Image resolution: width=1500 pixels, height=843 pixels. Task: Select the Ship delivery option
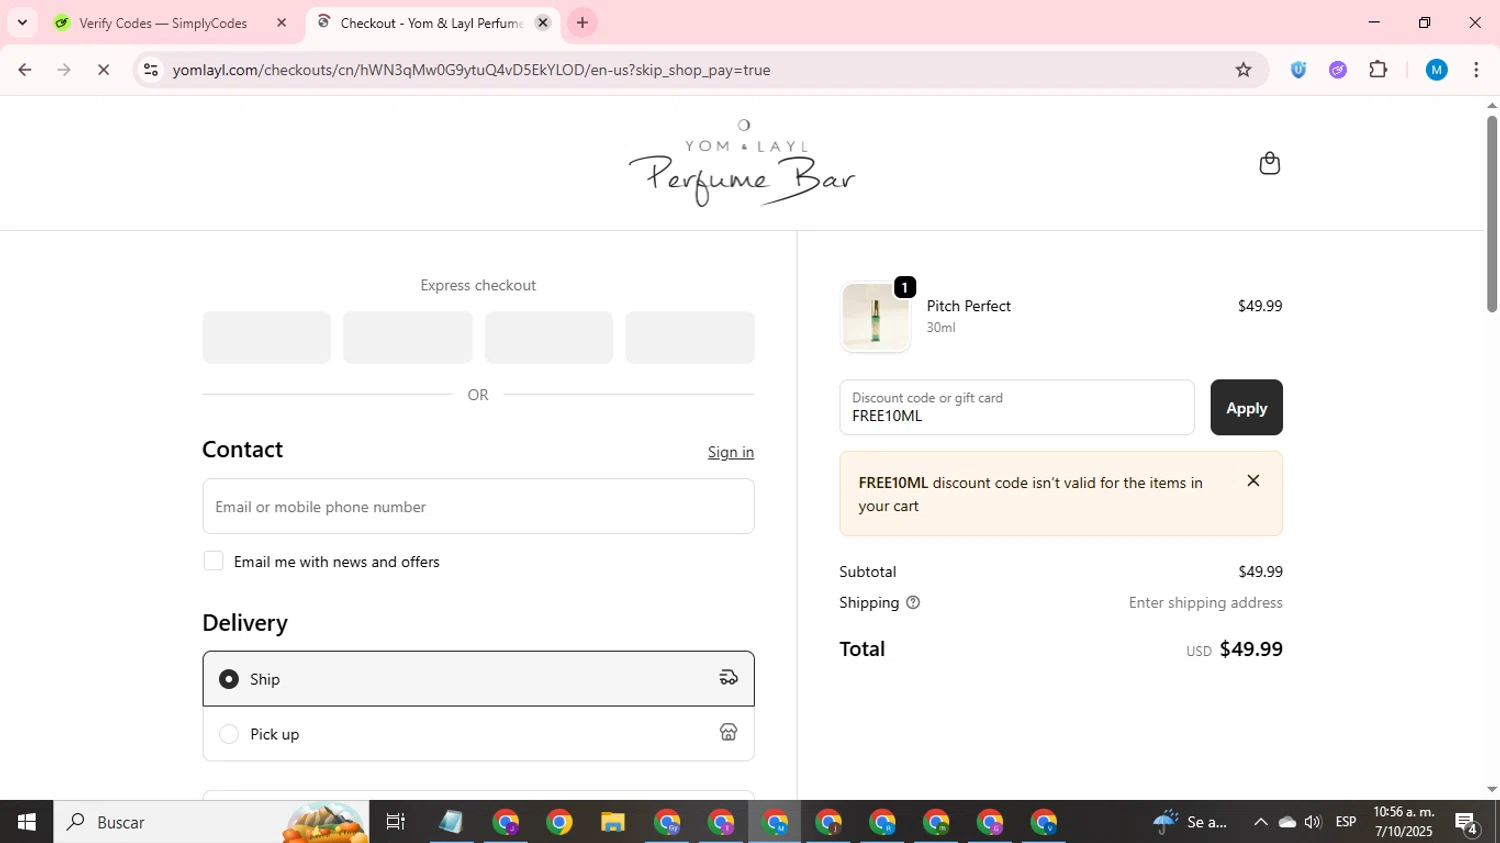coord(478,679)
